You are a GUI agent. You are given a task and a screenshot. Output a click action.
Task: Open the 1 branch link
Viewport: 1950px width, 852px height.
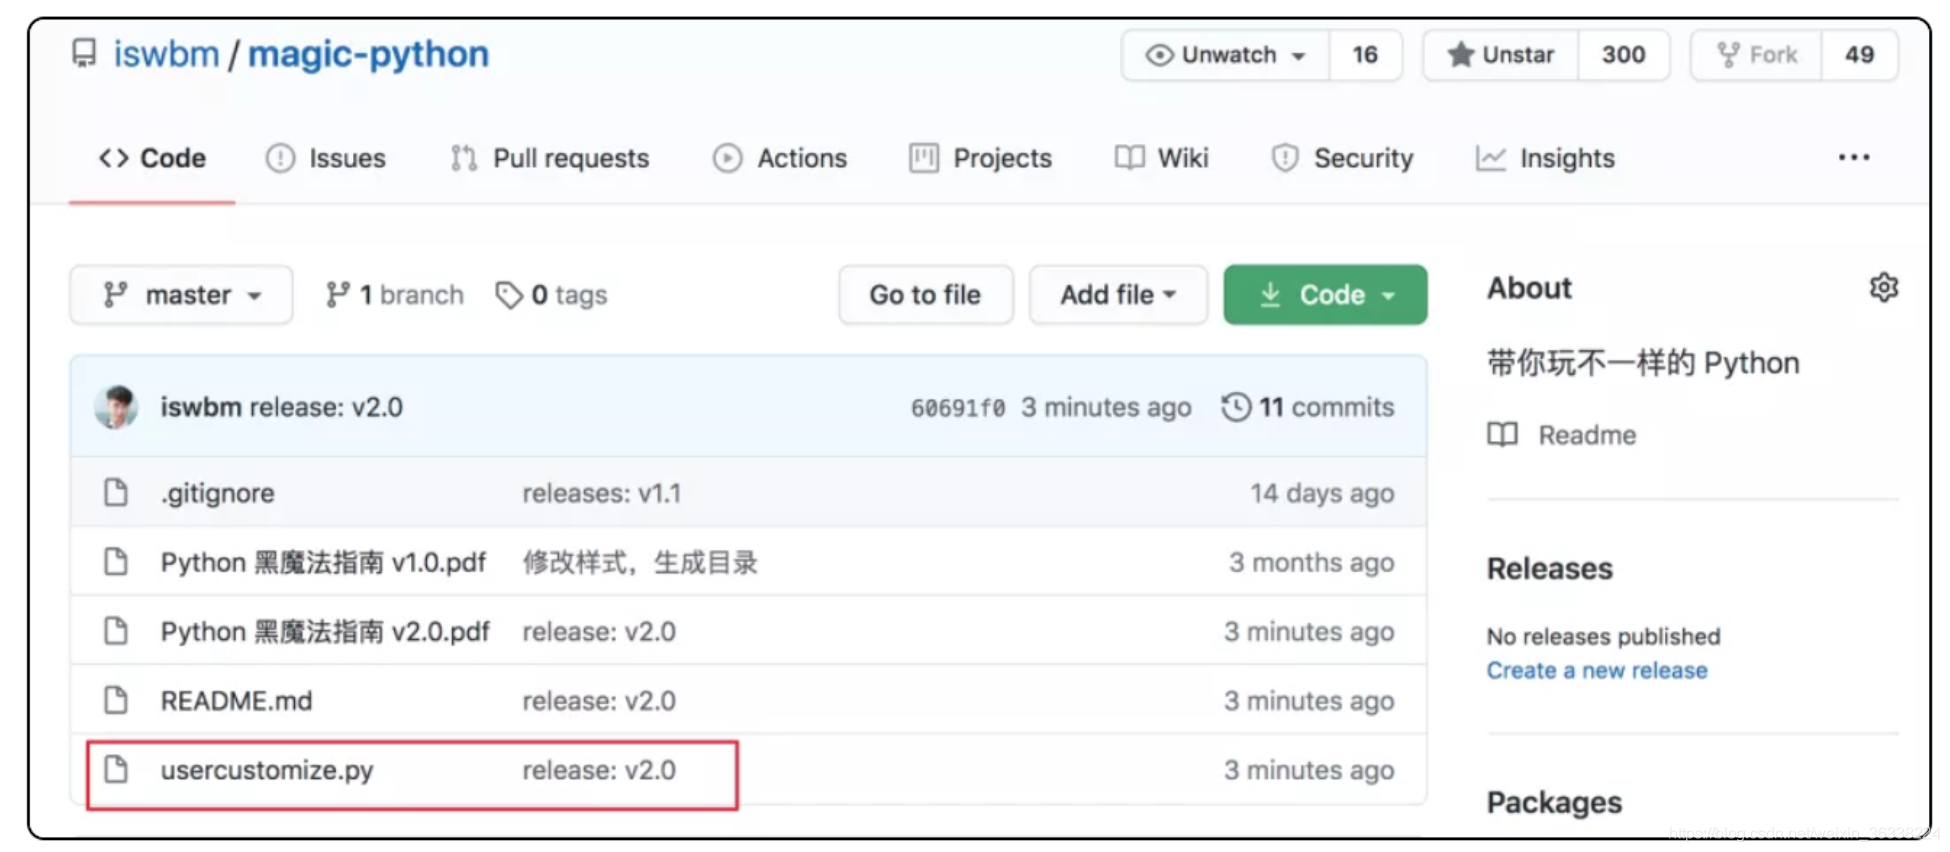pos(394,295)
